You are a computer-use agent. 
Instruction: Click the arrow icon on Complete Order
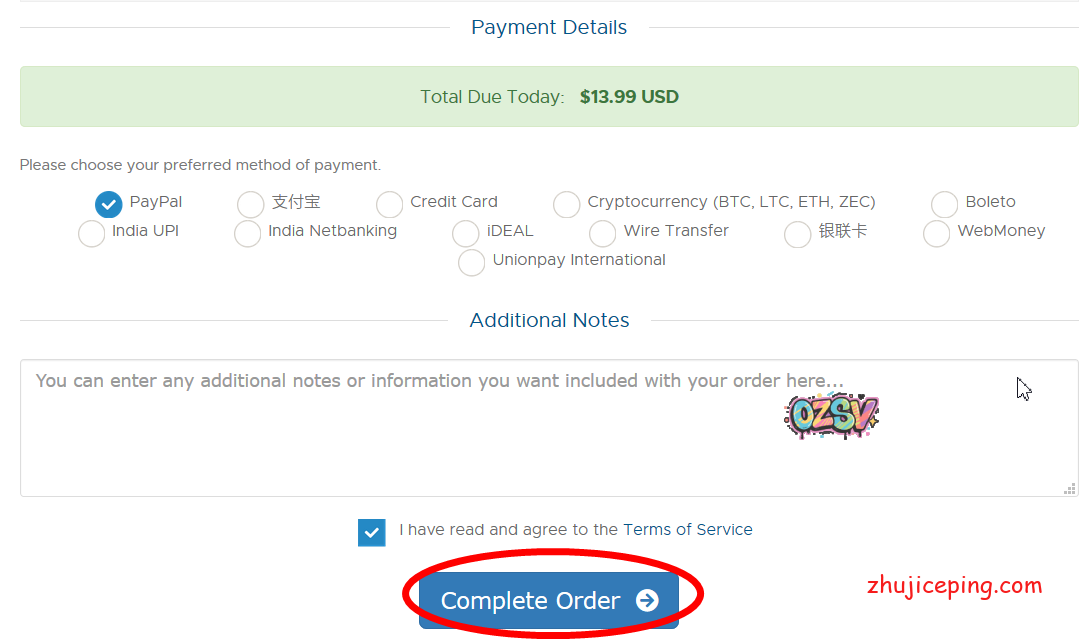tap(647, 600)
